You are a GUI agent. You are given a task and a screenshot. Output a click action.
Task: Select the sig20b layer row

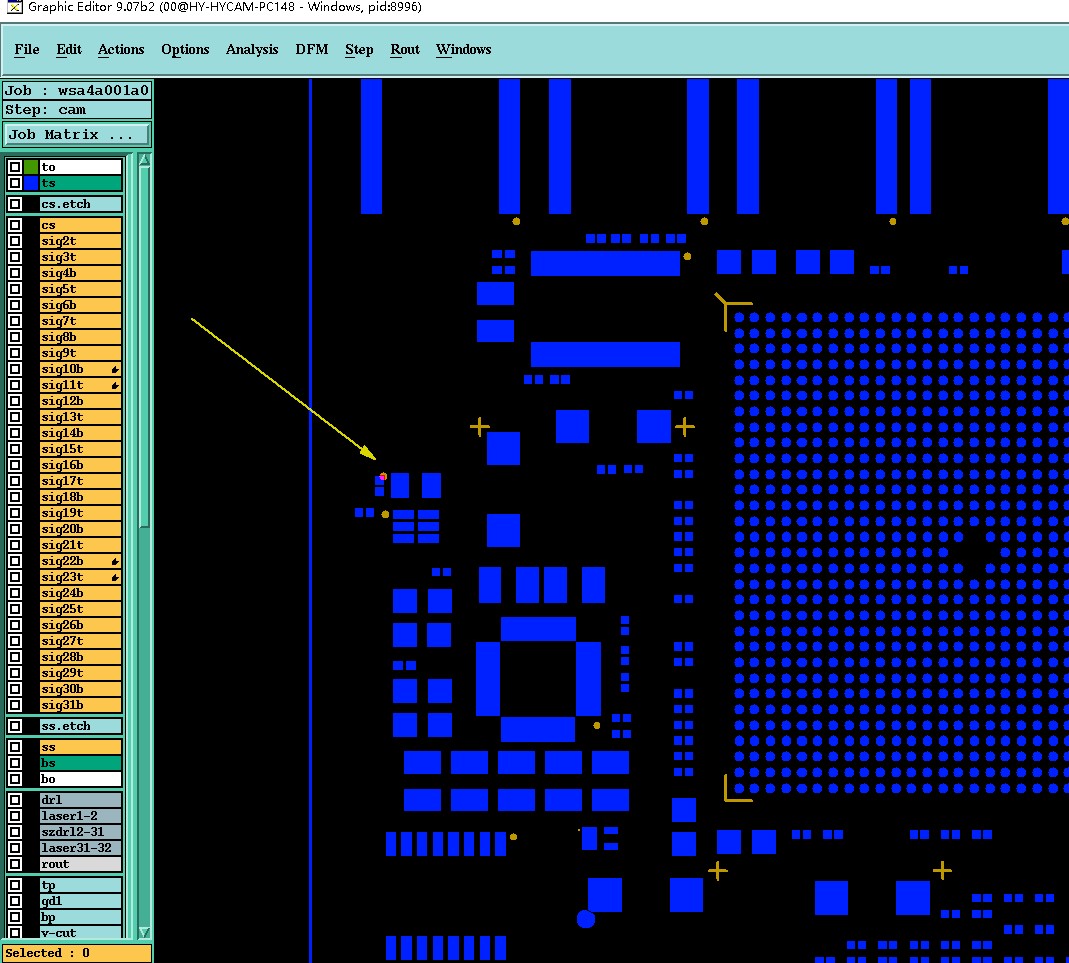tap(80, 529)
